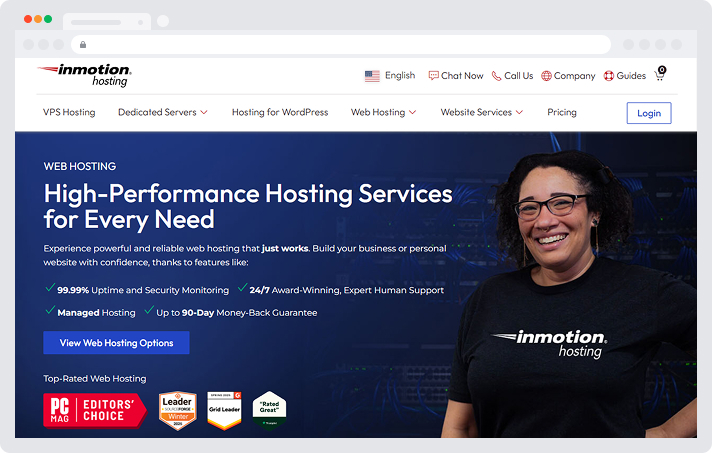
Task: Click the Login button
Action: pyautogui.click(x=649, y=113)
